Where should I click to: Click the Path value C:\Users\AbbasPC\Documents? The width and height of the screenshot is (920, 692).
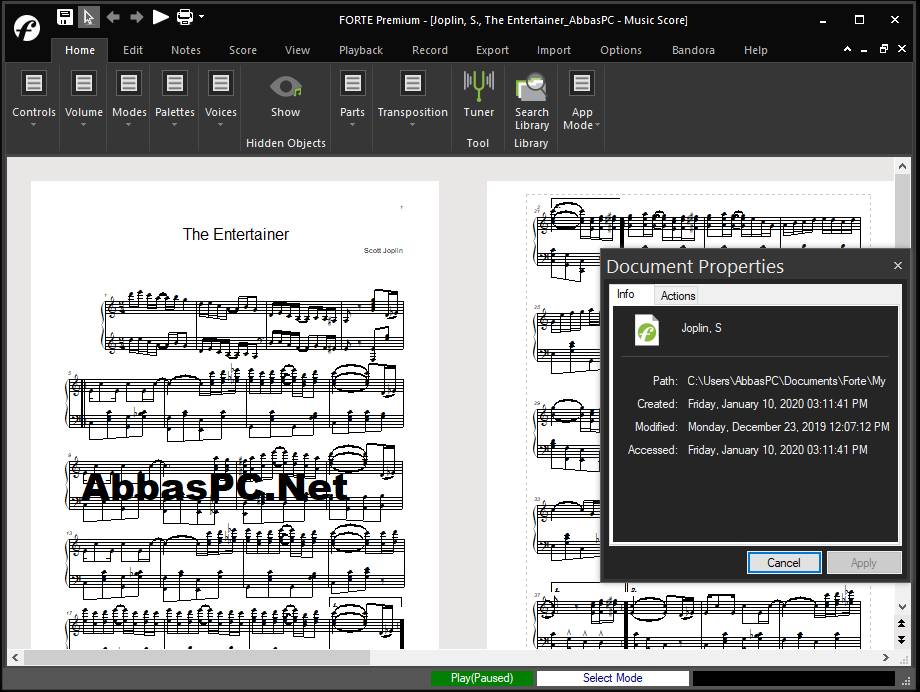point(786,381)
